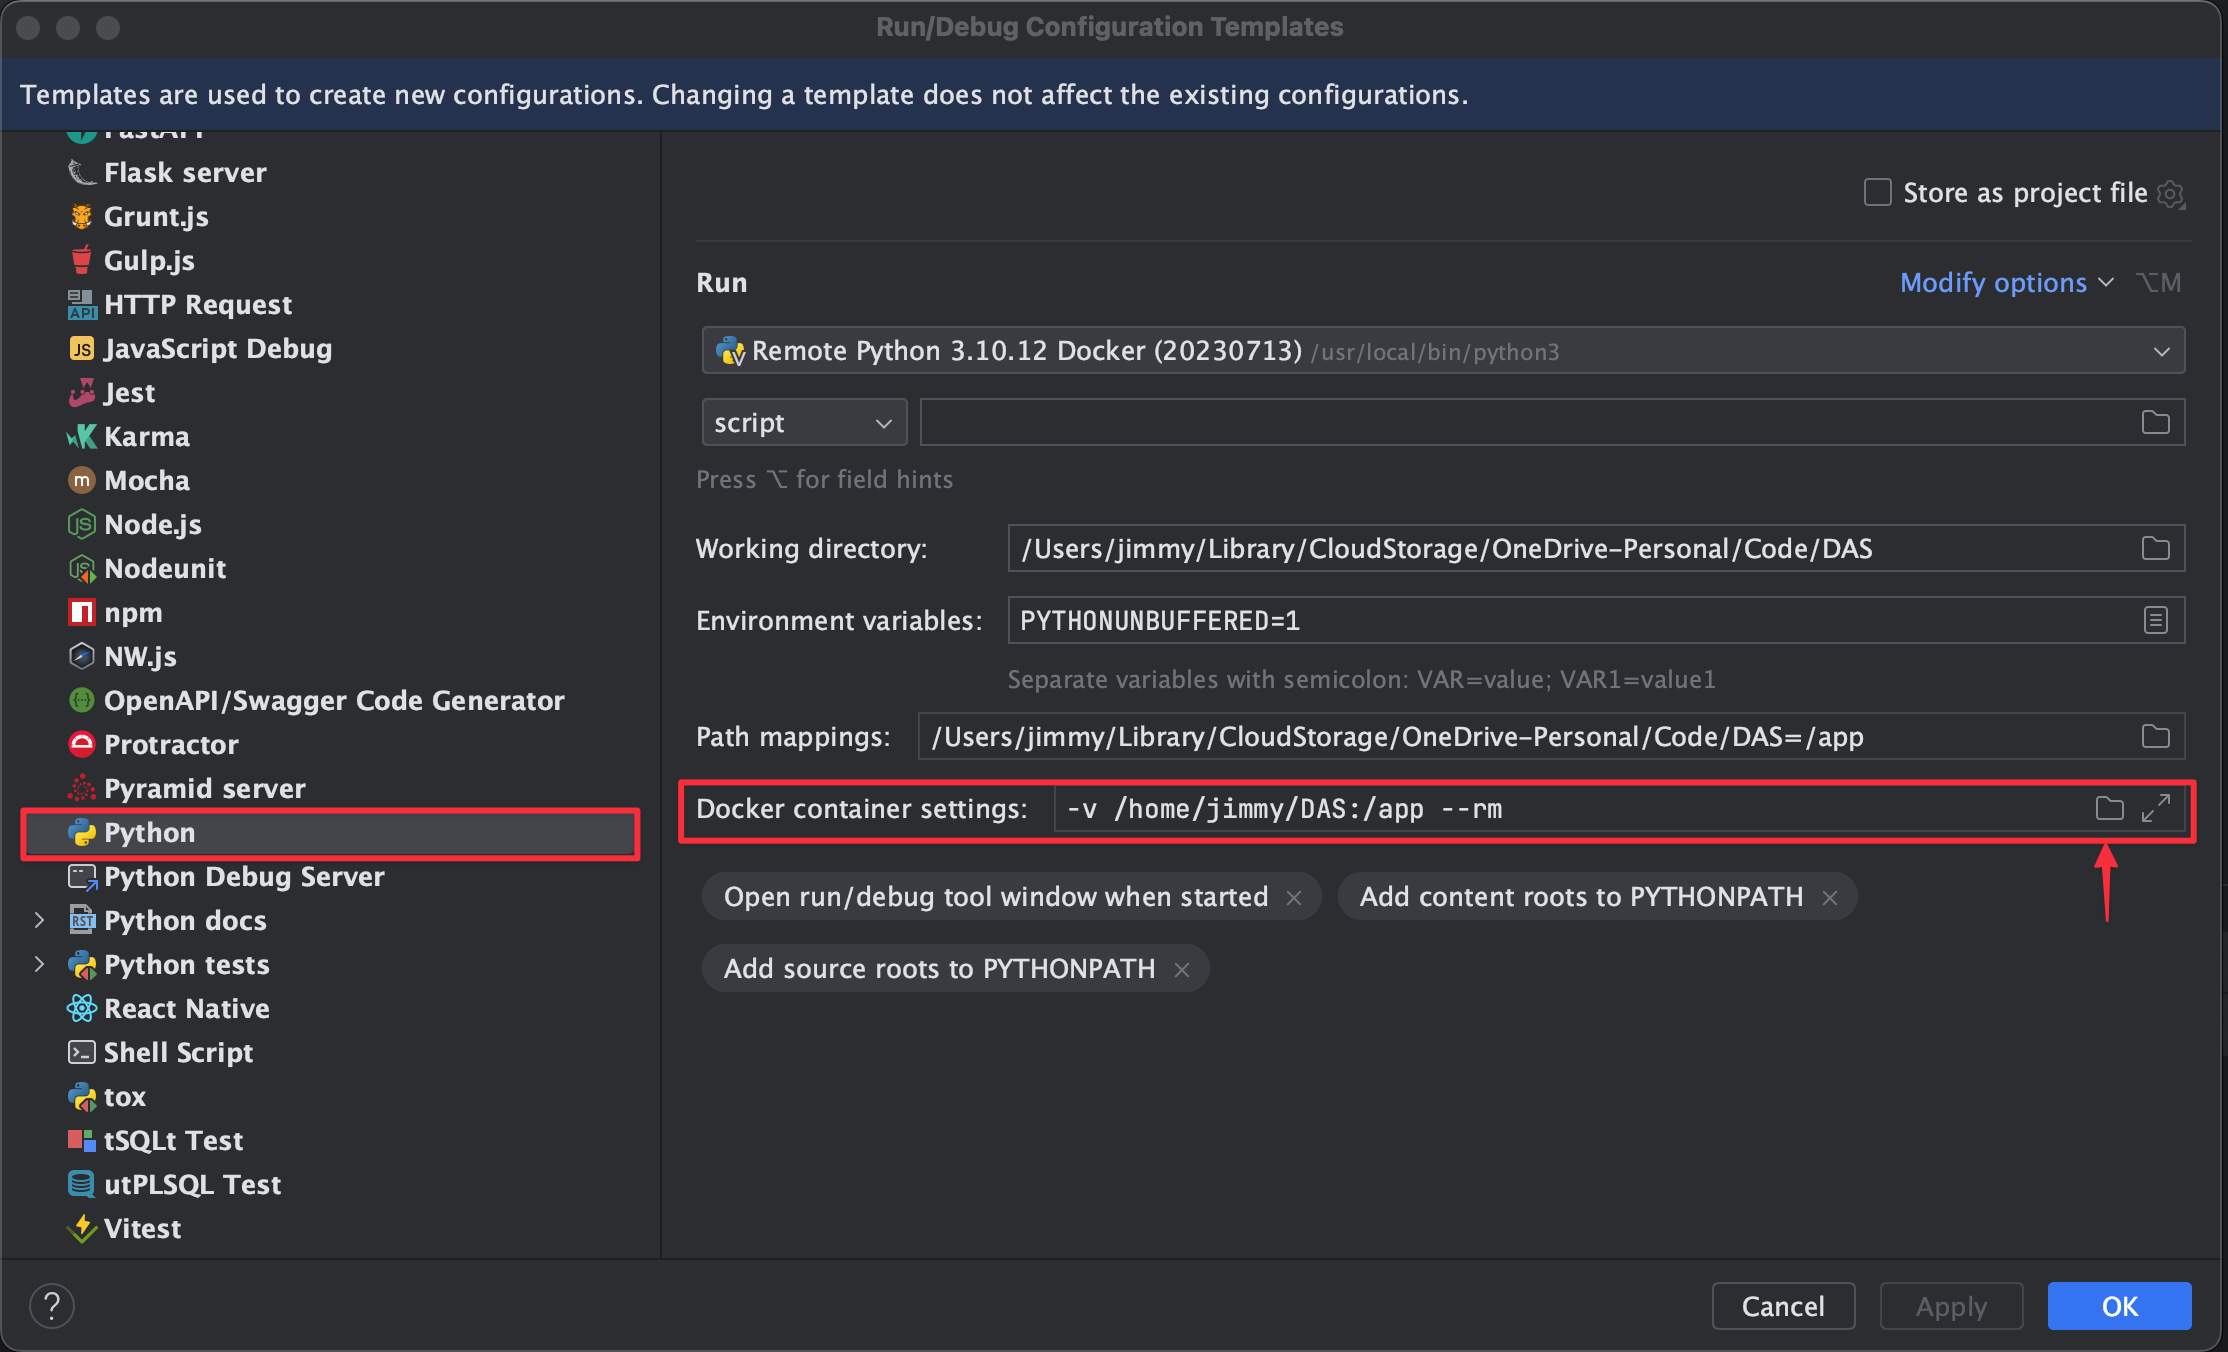Viewport: 2228px width, 1352px height.
Task: Select Flask server template
Action: 185,173
